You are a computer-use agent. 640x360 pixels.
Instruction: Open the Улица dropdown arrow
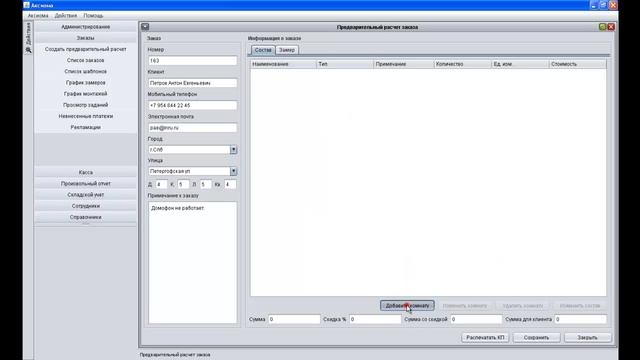pyautogui.click(x=233, y=171)
